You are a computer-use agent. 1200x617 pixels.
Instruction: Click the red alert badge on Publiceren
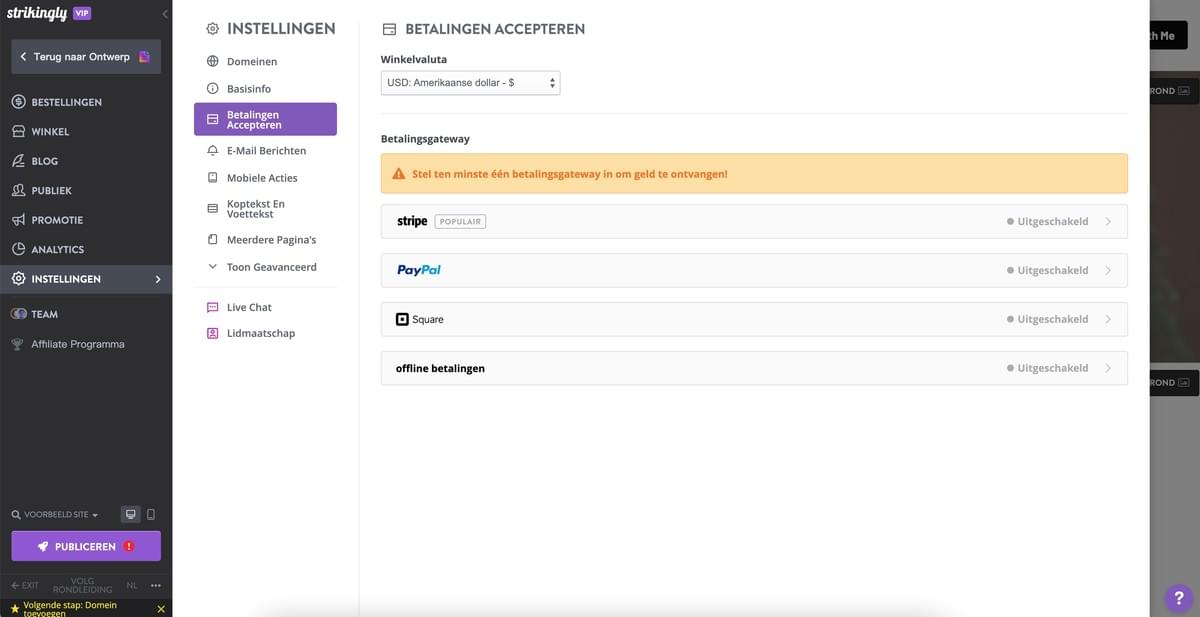pyautogui.click(x=129, y=546)
